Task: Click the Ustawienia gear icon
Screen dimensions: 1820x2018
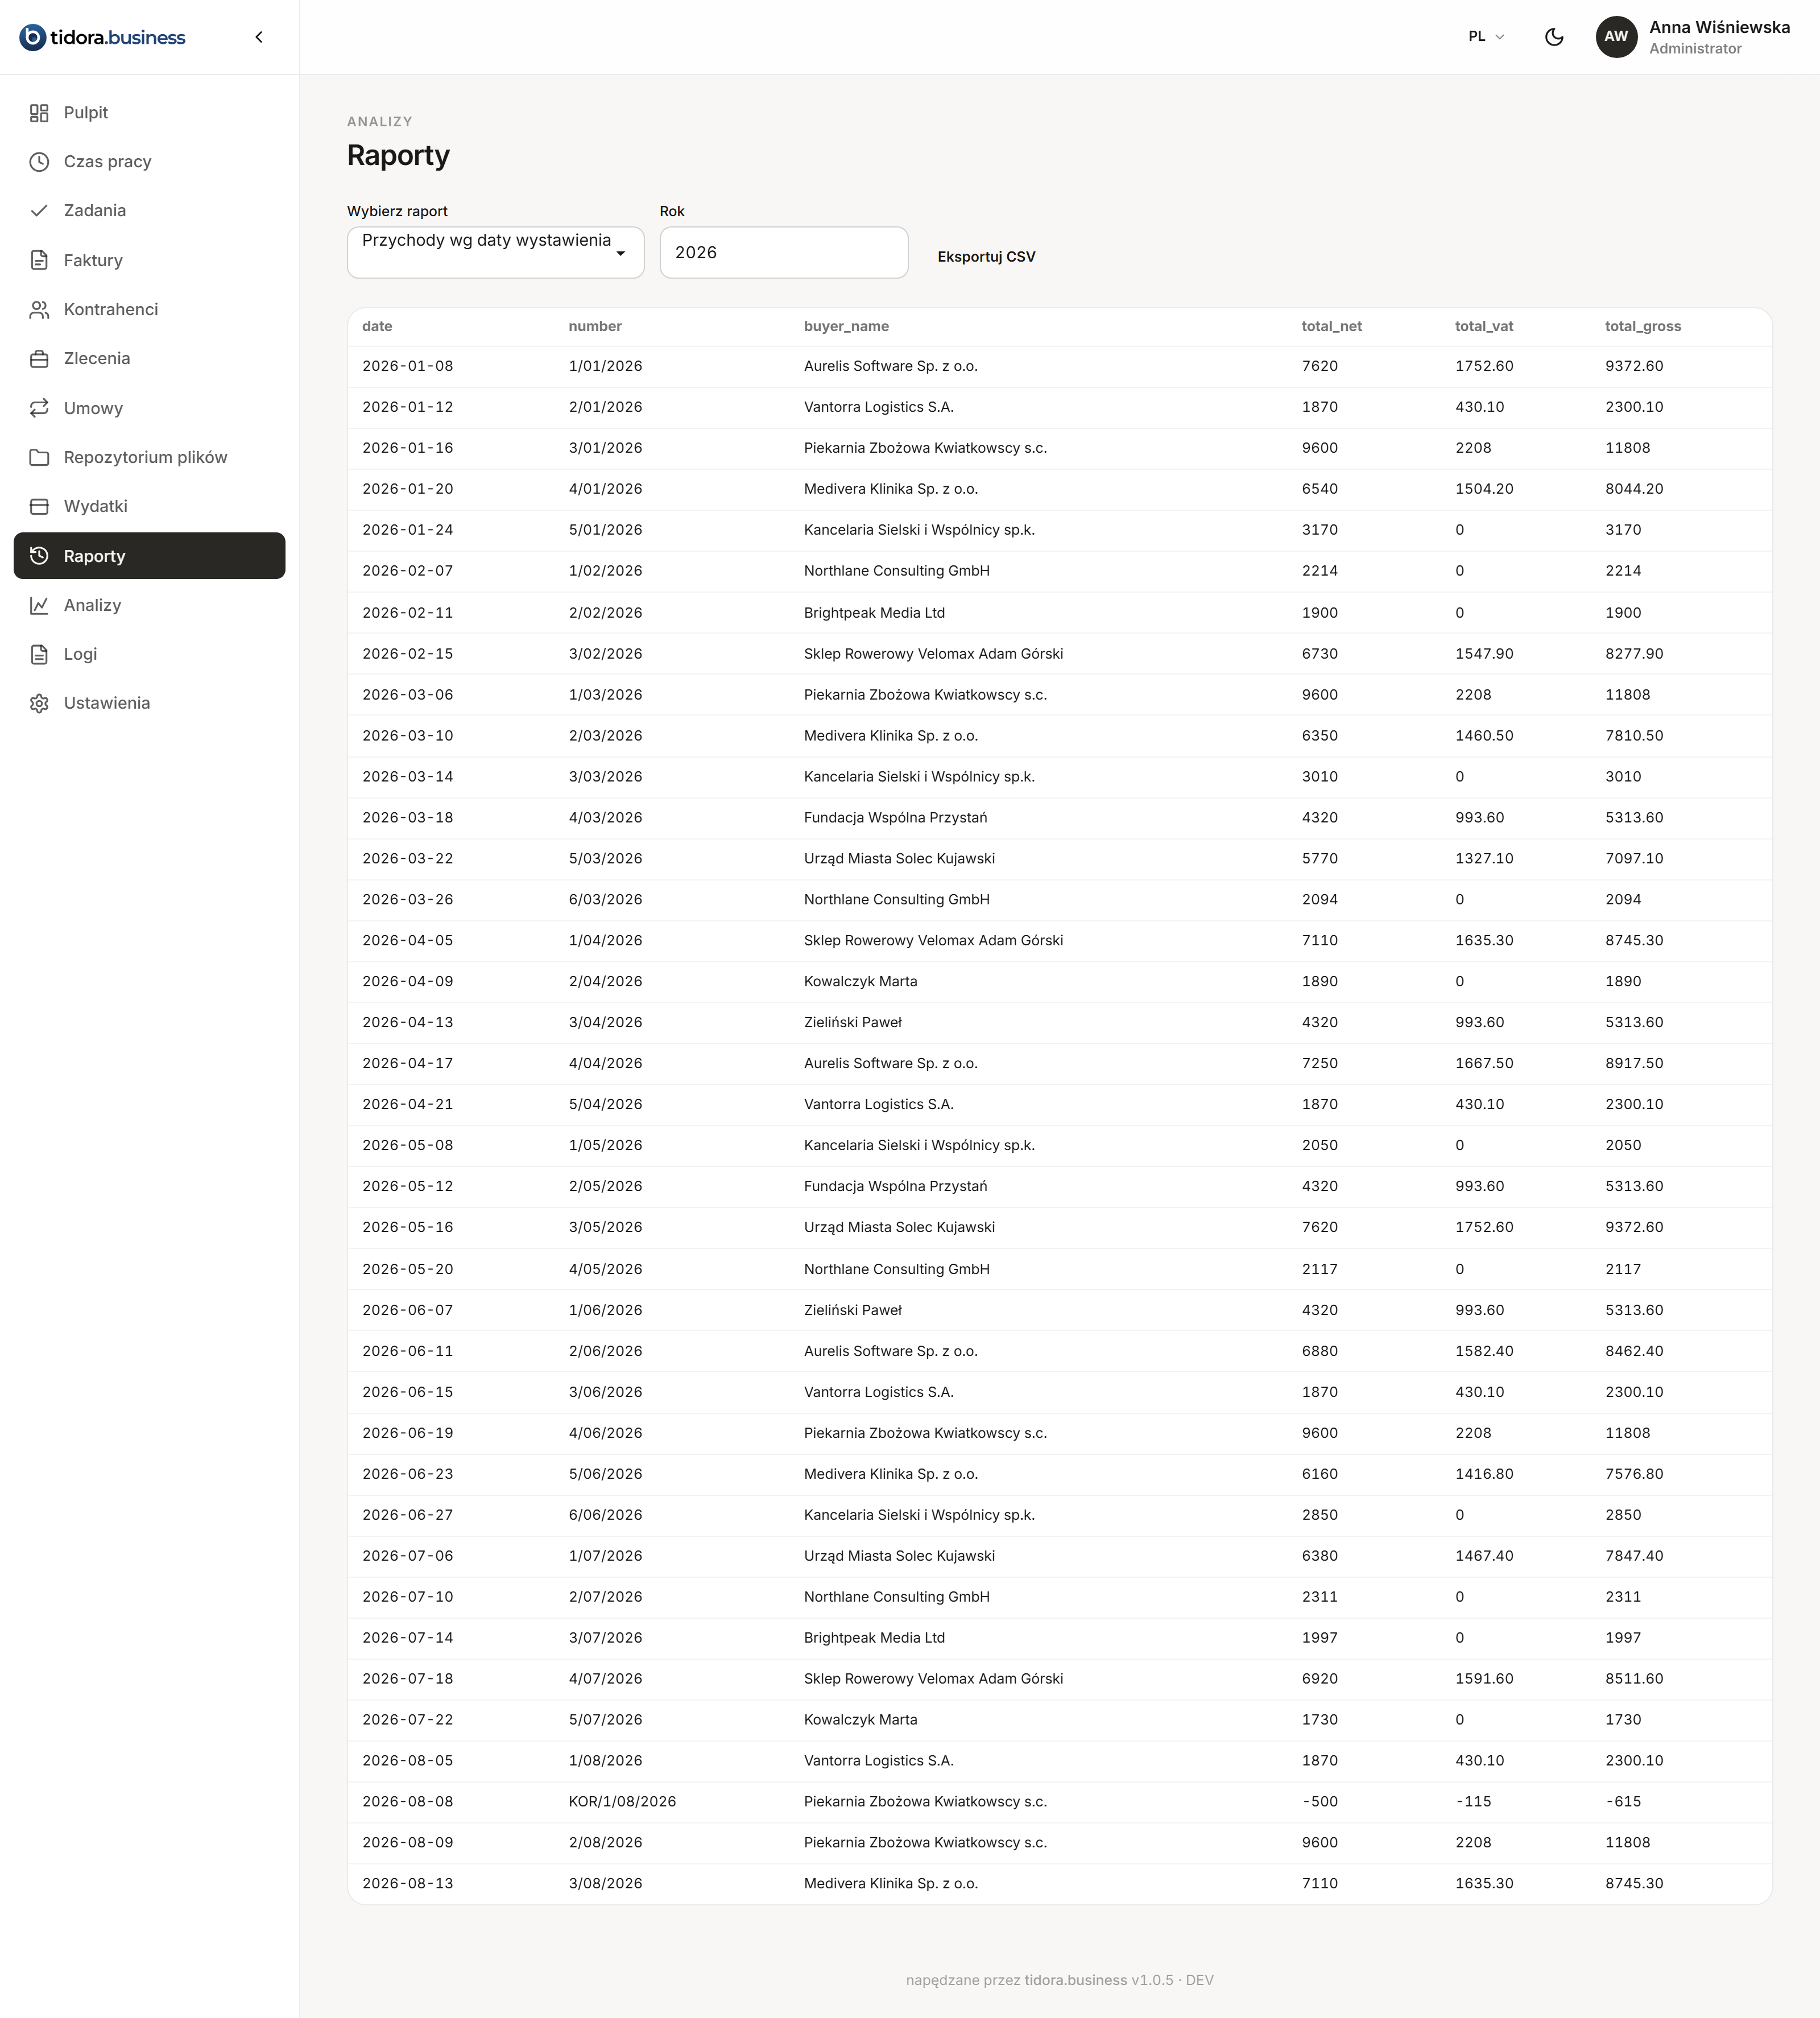Action: pyautogui.click(x=39, y=703)
